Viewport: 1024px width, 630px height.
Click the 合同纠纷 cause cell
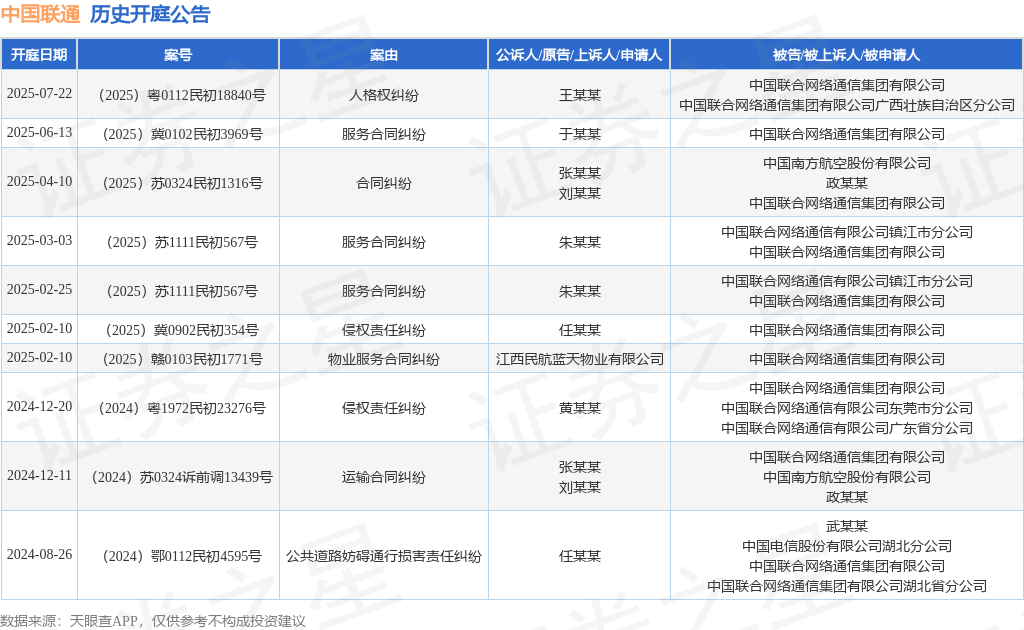[383, 183]
